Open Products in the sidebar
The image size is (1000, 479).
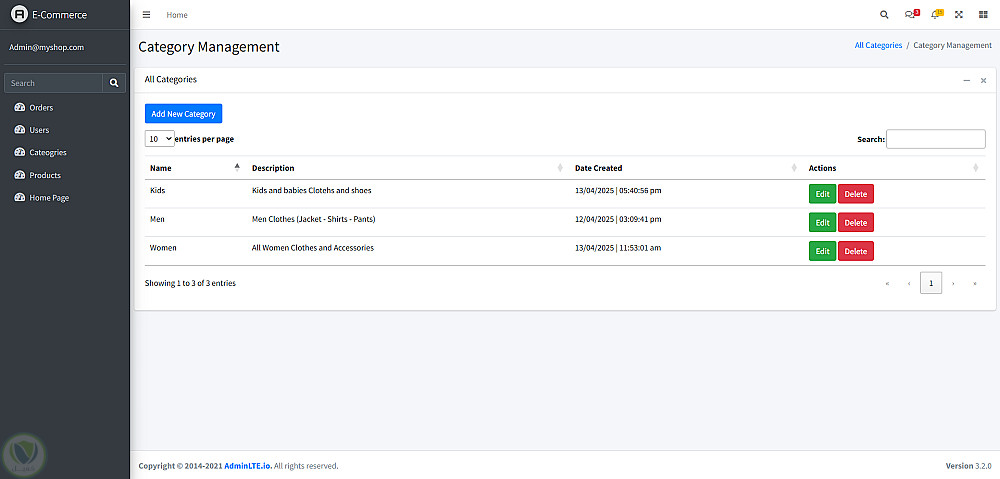coord(45,175)
